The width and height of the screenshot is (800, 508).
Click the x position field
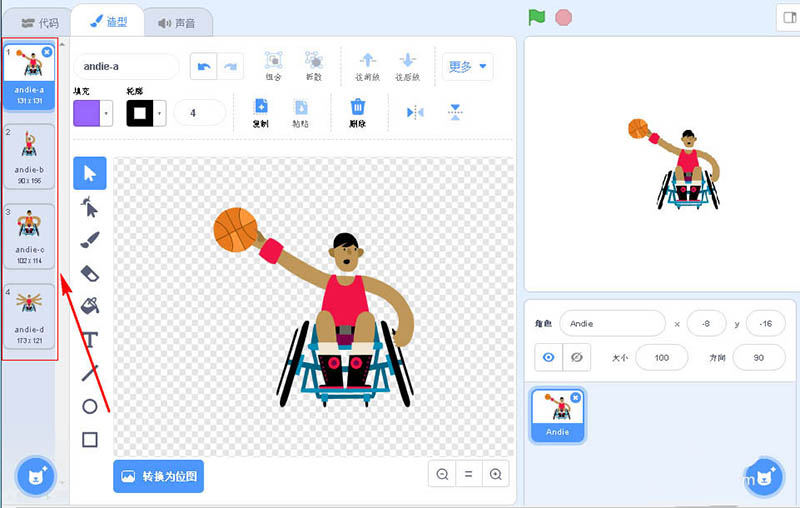tap(706, 323)
